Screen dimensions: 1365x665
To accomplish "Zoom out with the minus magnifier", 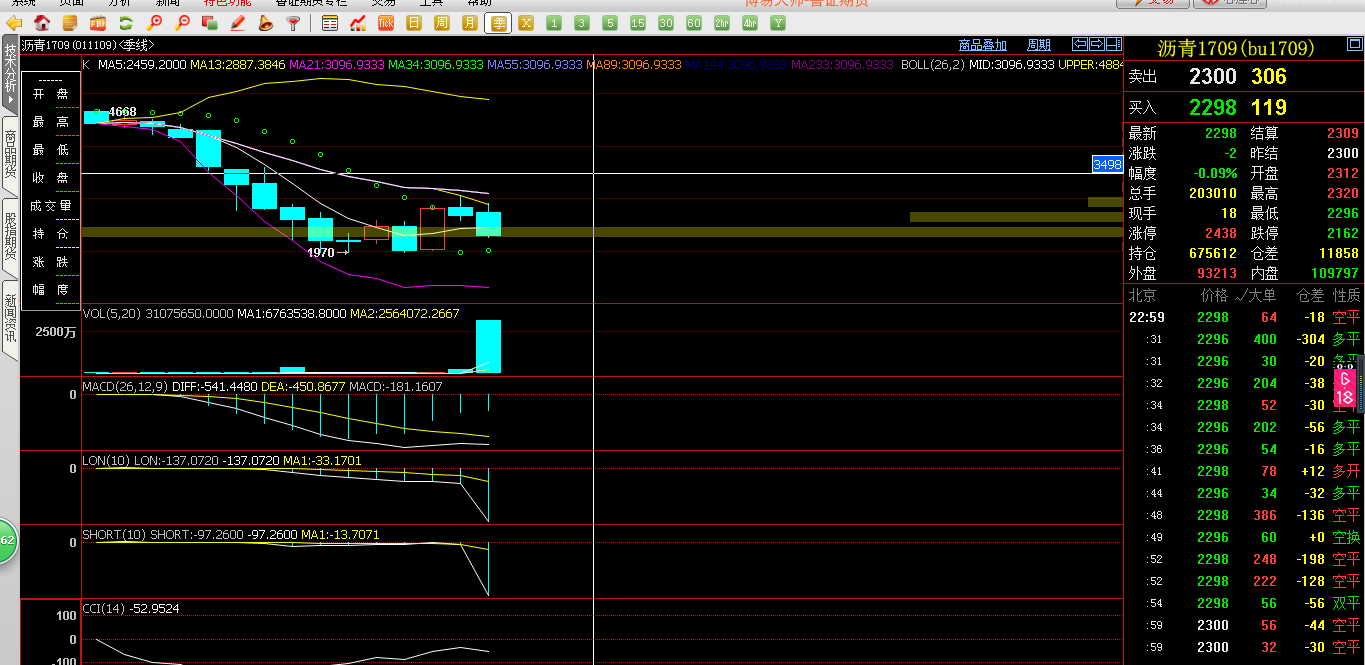I will point(183,22).
